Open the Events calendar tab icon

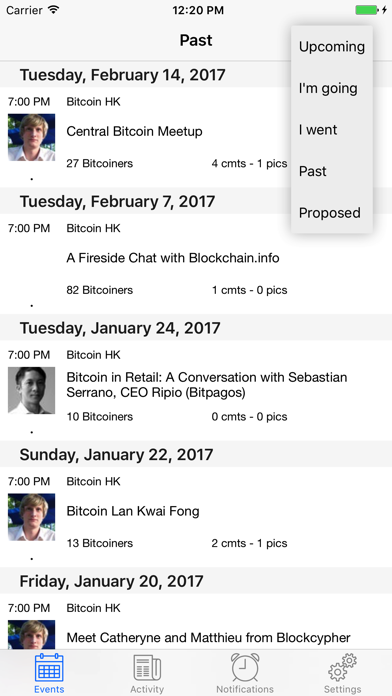pyautogui.click(x=49, y=668)
